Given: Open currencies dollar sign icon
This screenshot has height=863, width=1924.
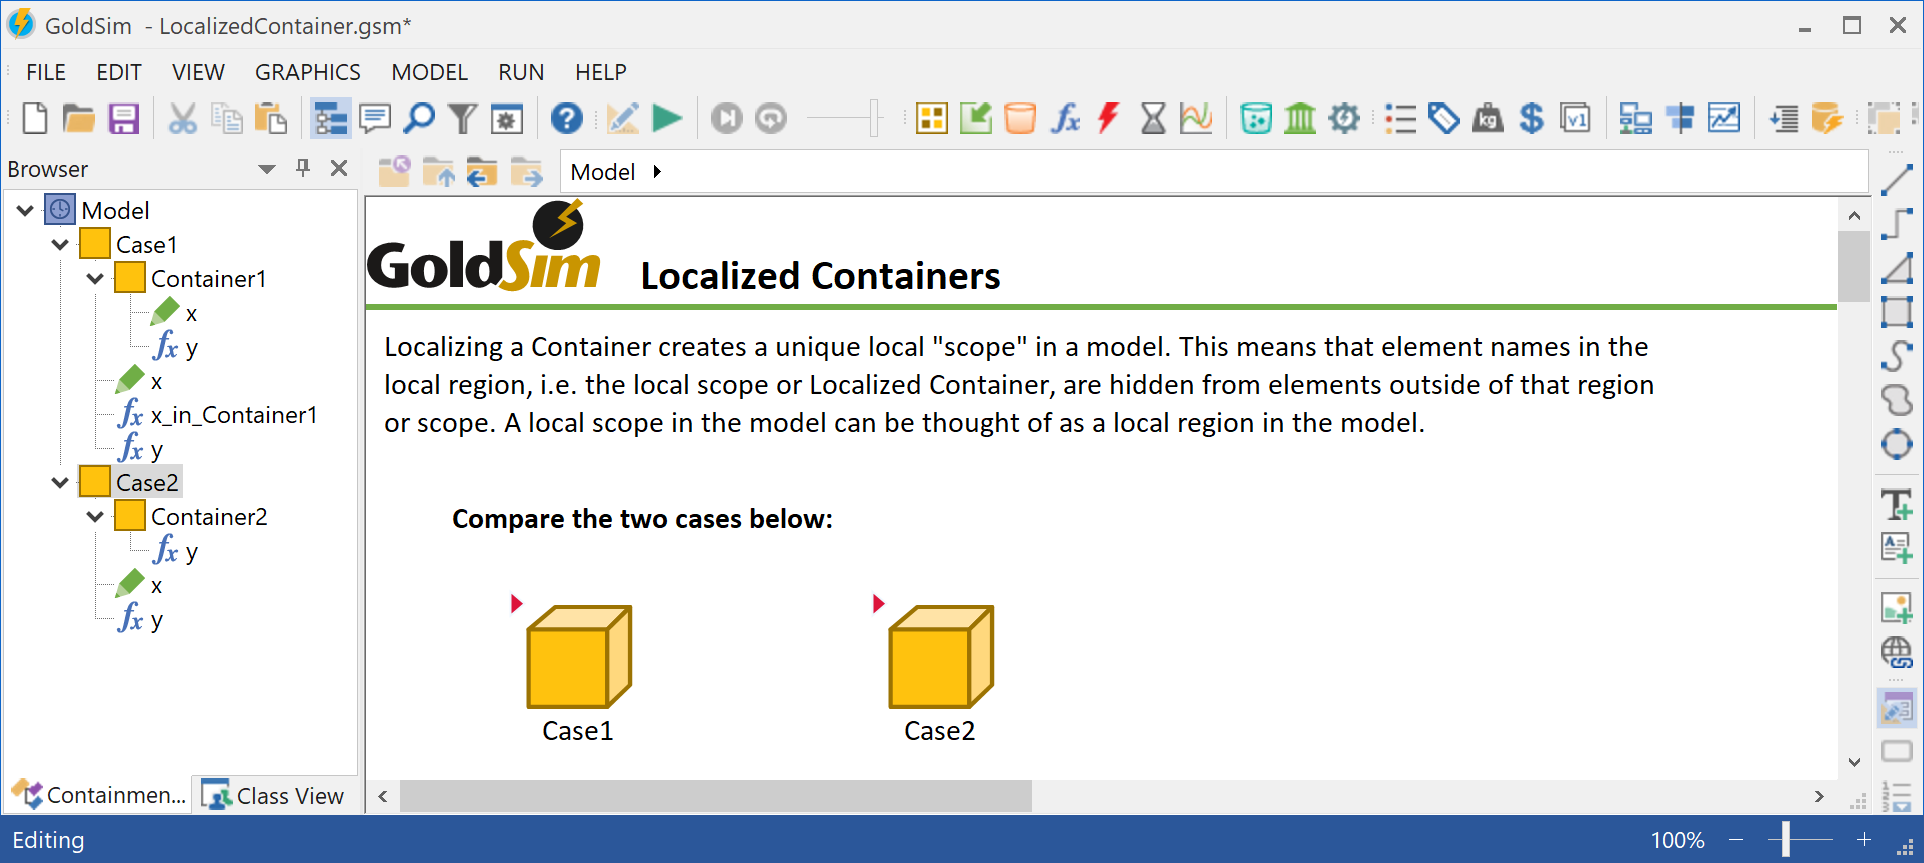Looking at the screenshot, I should [1531, 118].
